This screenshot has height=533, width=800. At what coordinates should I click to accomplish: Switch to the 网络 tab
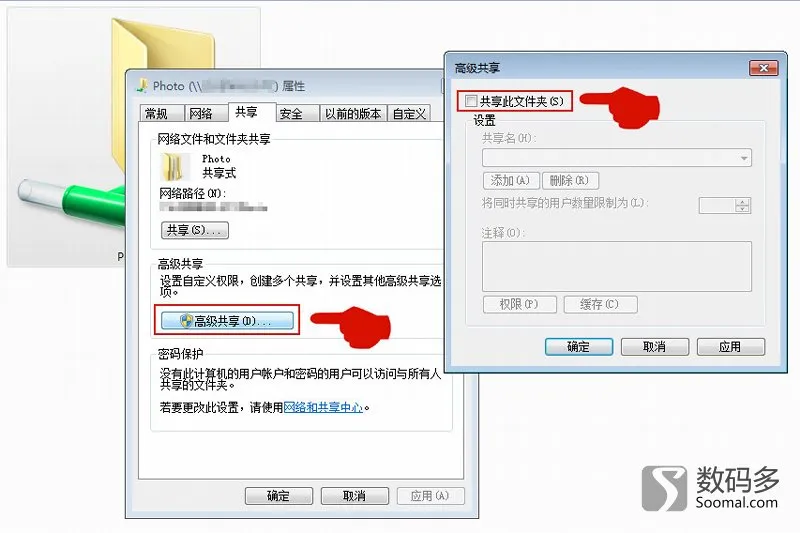[201, 113]
